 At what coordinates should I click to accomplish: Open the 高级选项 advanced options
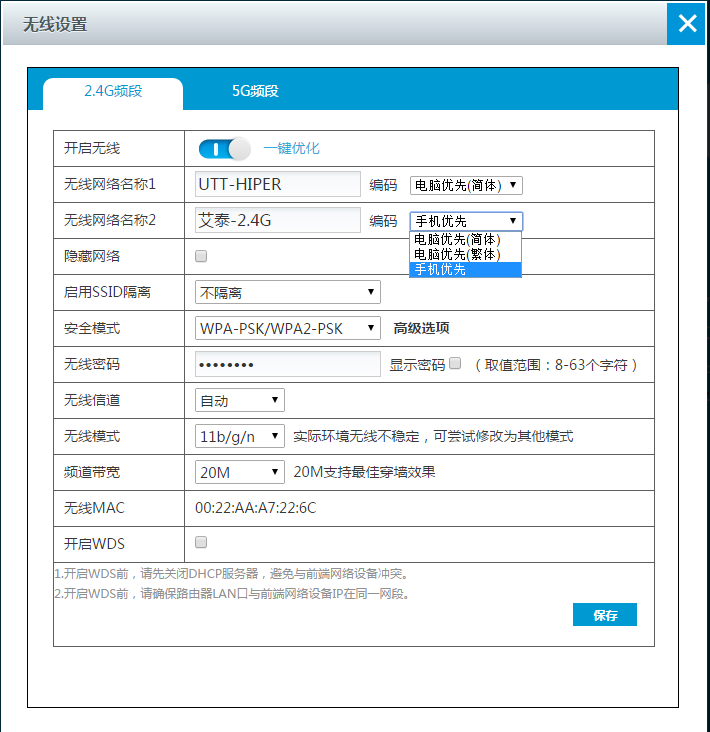pyautogui.click(x=421, y=328)
